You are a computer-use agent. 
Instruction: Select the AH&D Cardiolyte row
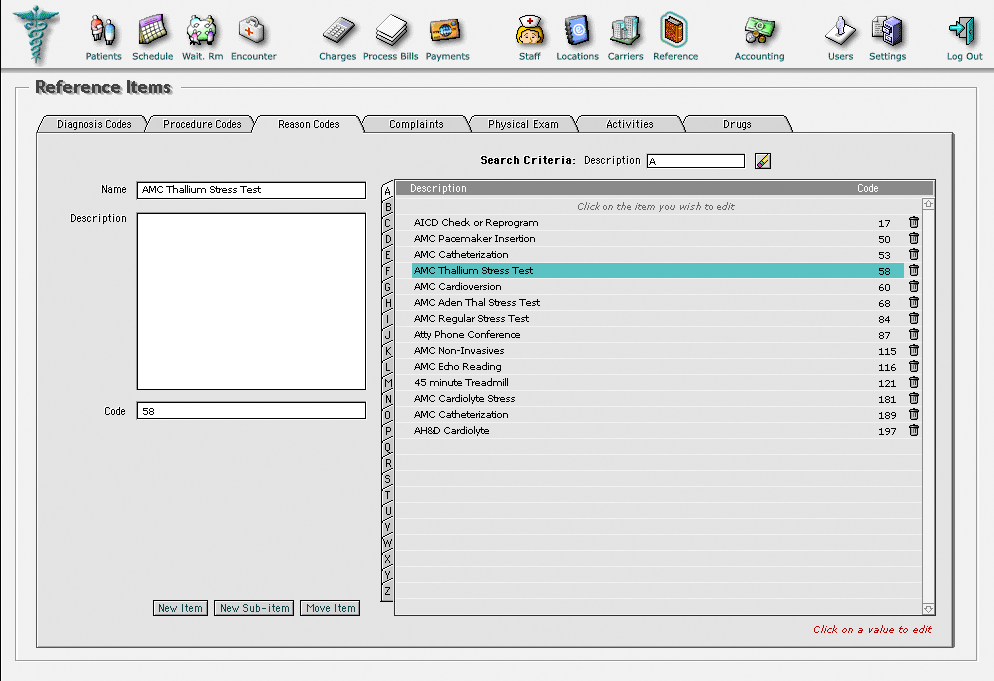point(657,431)
